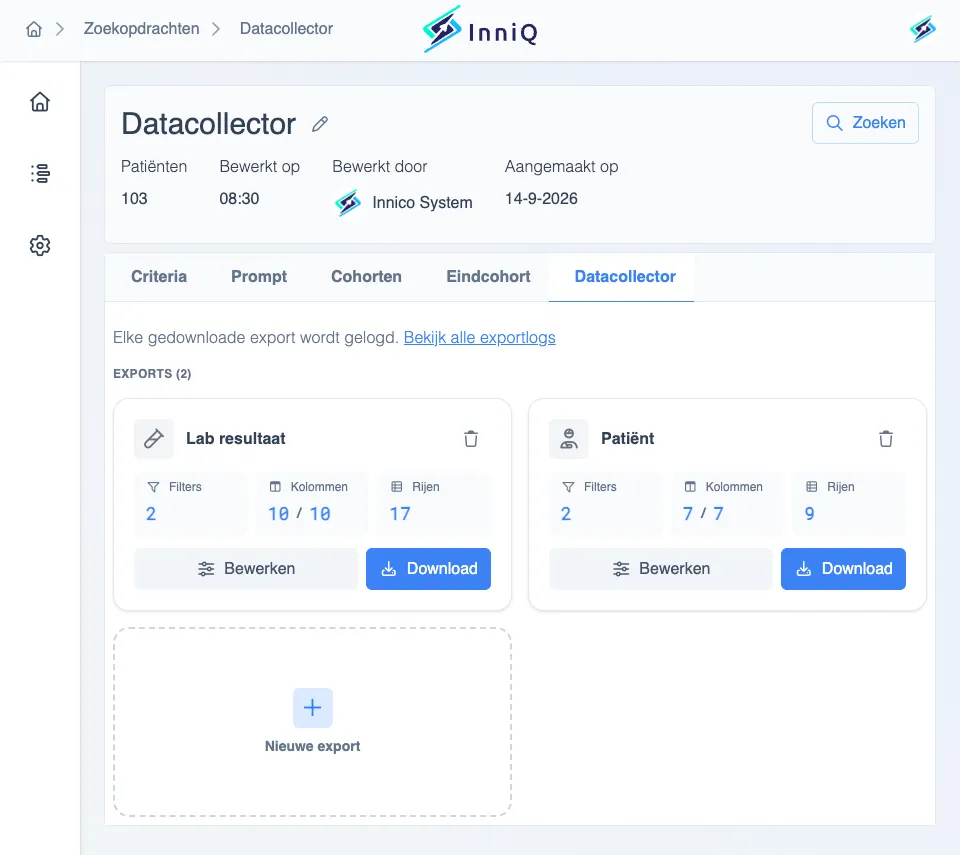Click the Lab resultaat test tube icon
960x855 pixels.
(x=154, y=439)
